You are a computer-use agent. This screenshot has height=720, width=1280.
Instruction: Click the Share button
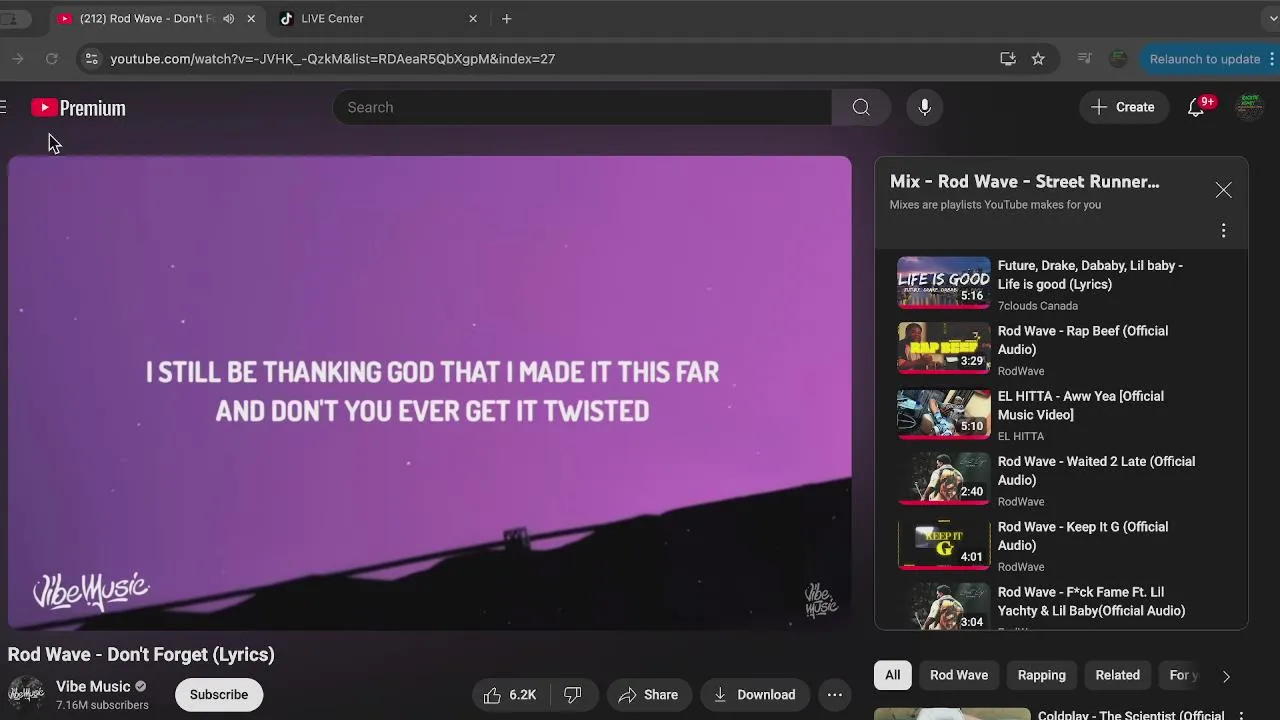coord(647,695)
